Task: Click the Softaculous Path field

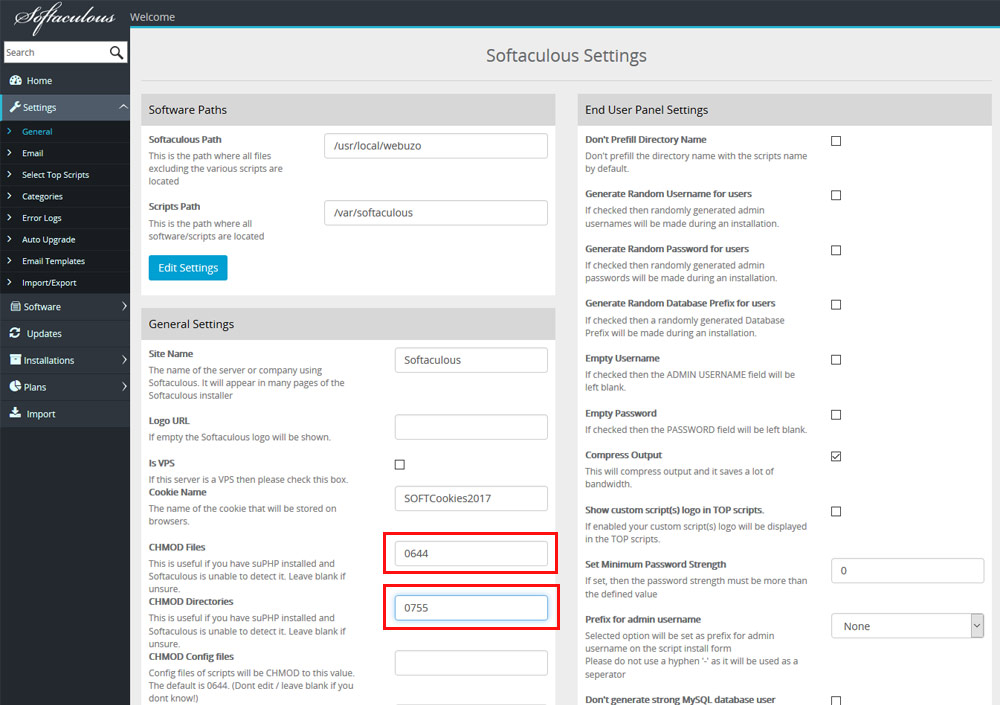Action: (x=436, y=145)
